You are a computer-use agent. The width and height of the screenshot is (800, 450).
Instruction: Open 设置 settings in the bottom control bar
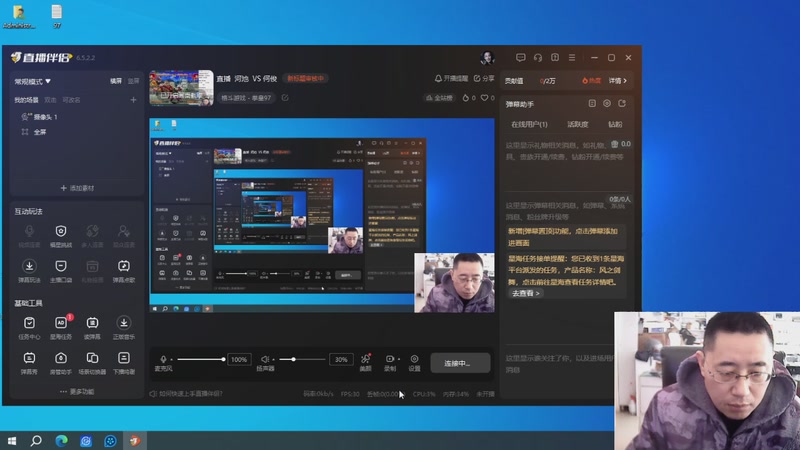414,362
